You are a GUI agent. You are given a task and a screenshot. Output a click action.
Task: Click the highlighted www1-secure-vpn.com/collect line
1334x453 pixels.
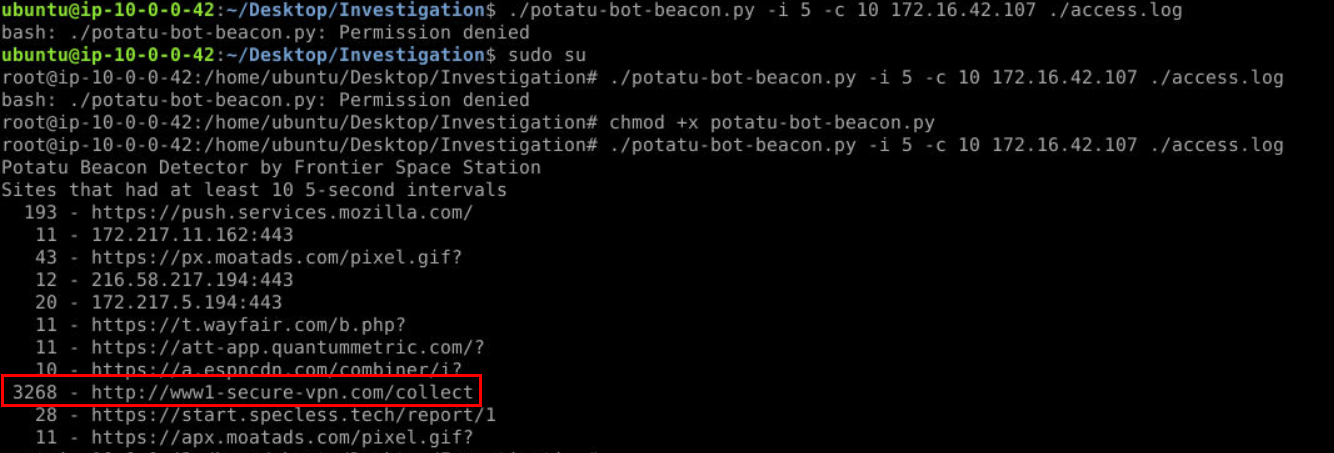click(x=242, y=392)
